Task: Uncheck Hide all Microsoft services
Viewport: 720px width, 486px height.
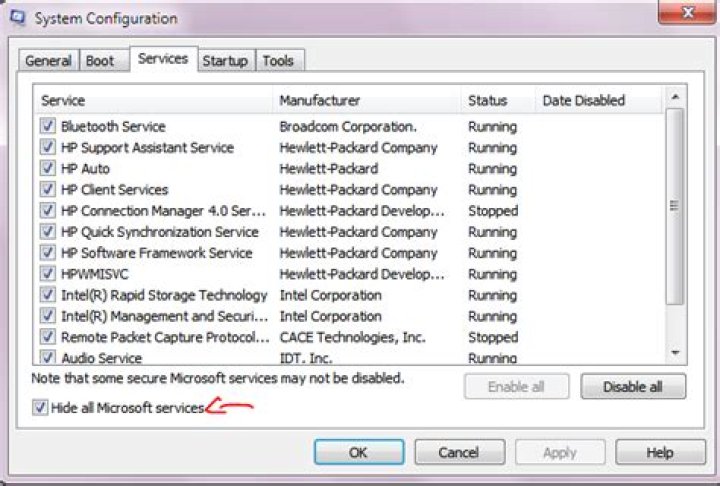Action: click(x=40, y=408)
